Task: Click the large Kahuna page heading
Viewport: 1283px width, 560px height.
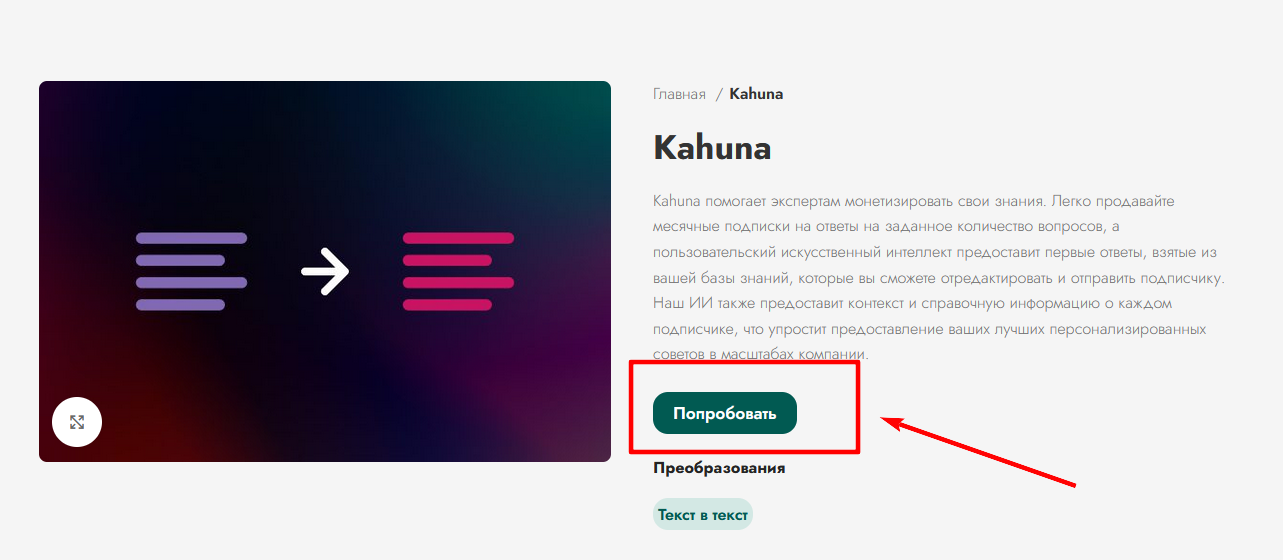Action: (x=712, y=149)
